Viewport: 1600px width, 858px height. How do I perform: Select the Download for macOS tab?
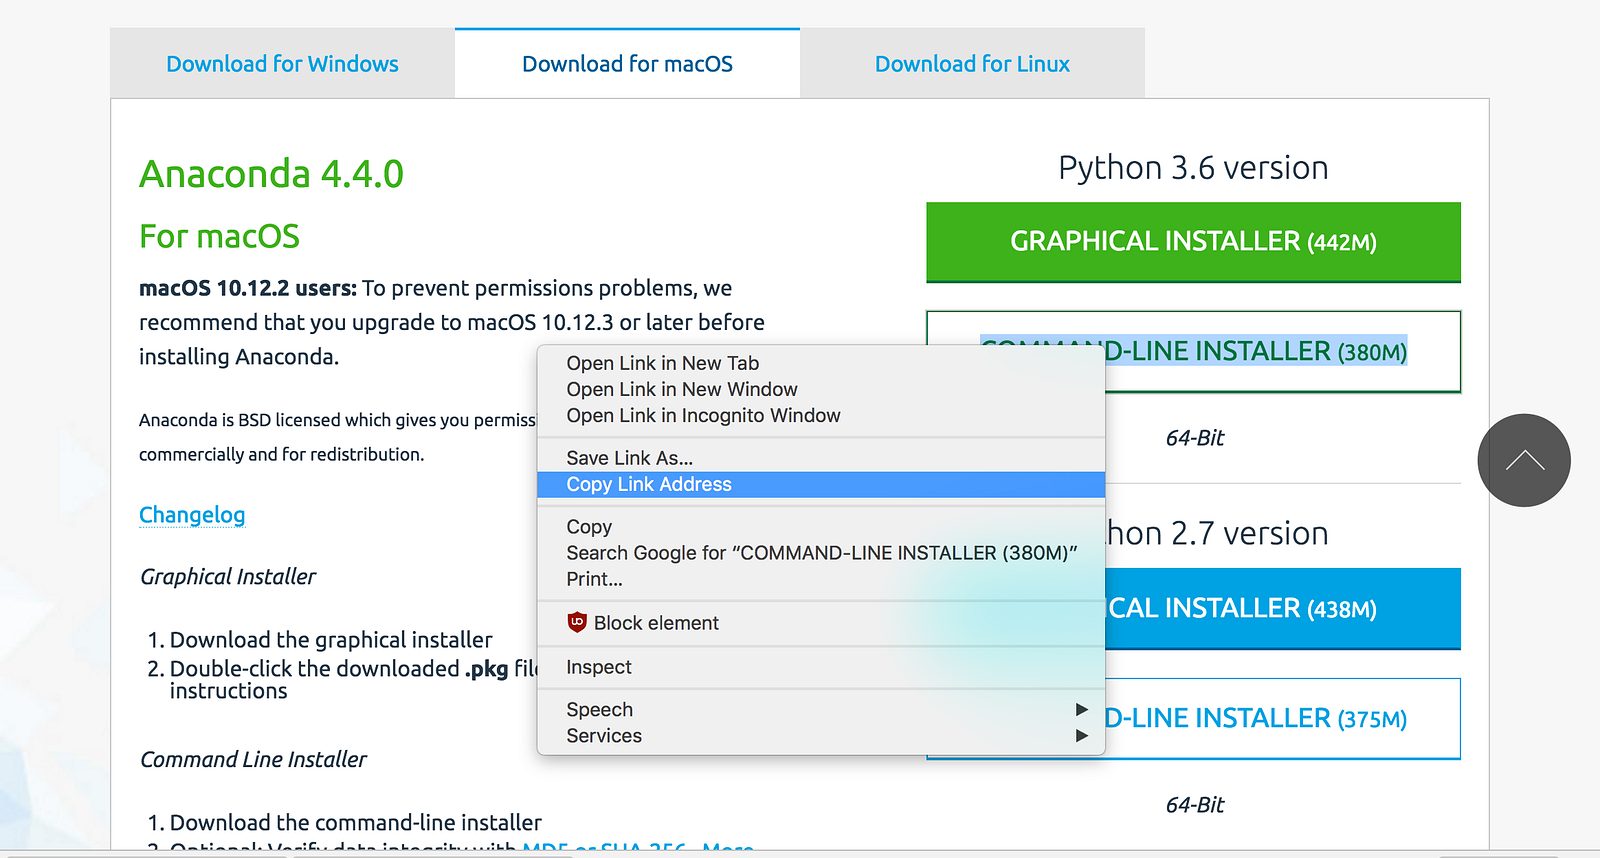(x=627, y=64)
